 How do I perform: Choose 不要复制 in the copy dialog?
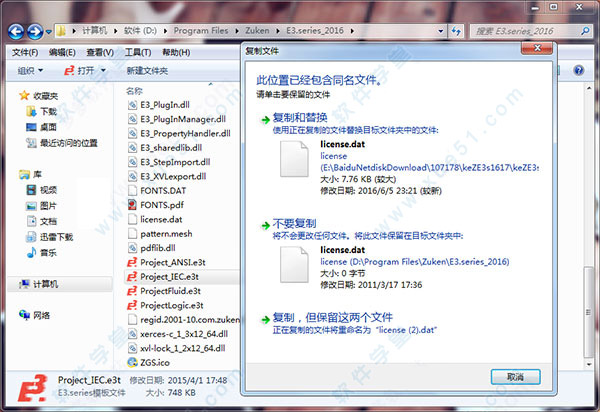(x=294, y=223)
